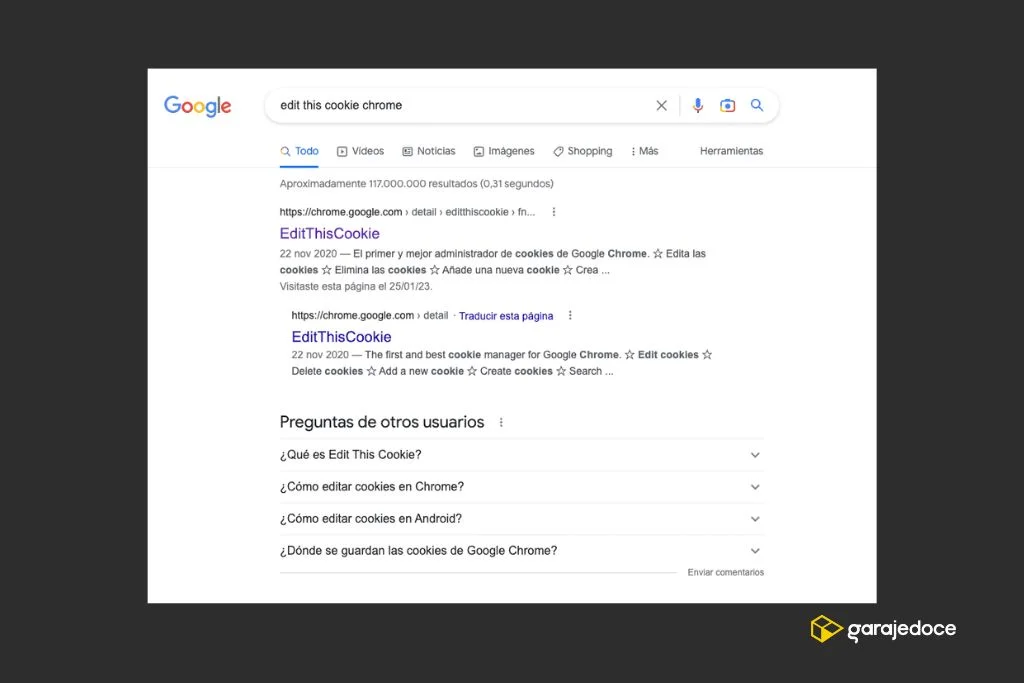Select the Todo results tab
This screenshot has height=683, width=1024.
pos(299,151)
